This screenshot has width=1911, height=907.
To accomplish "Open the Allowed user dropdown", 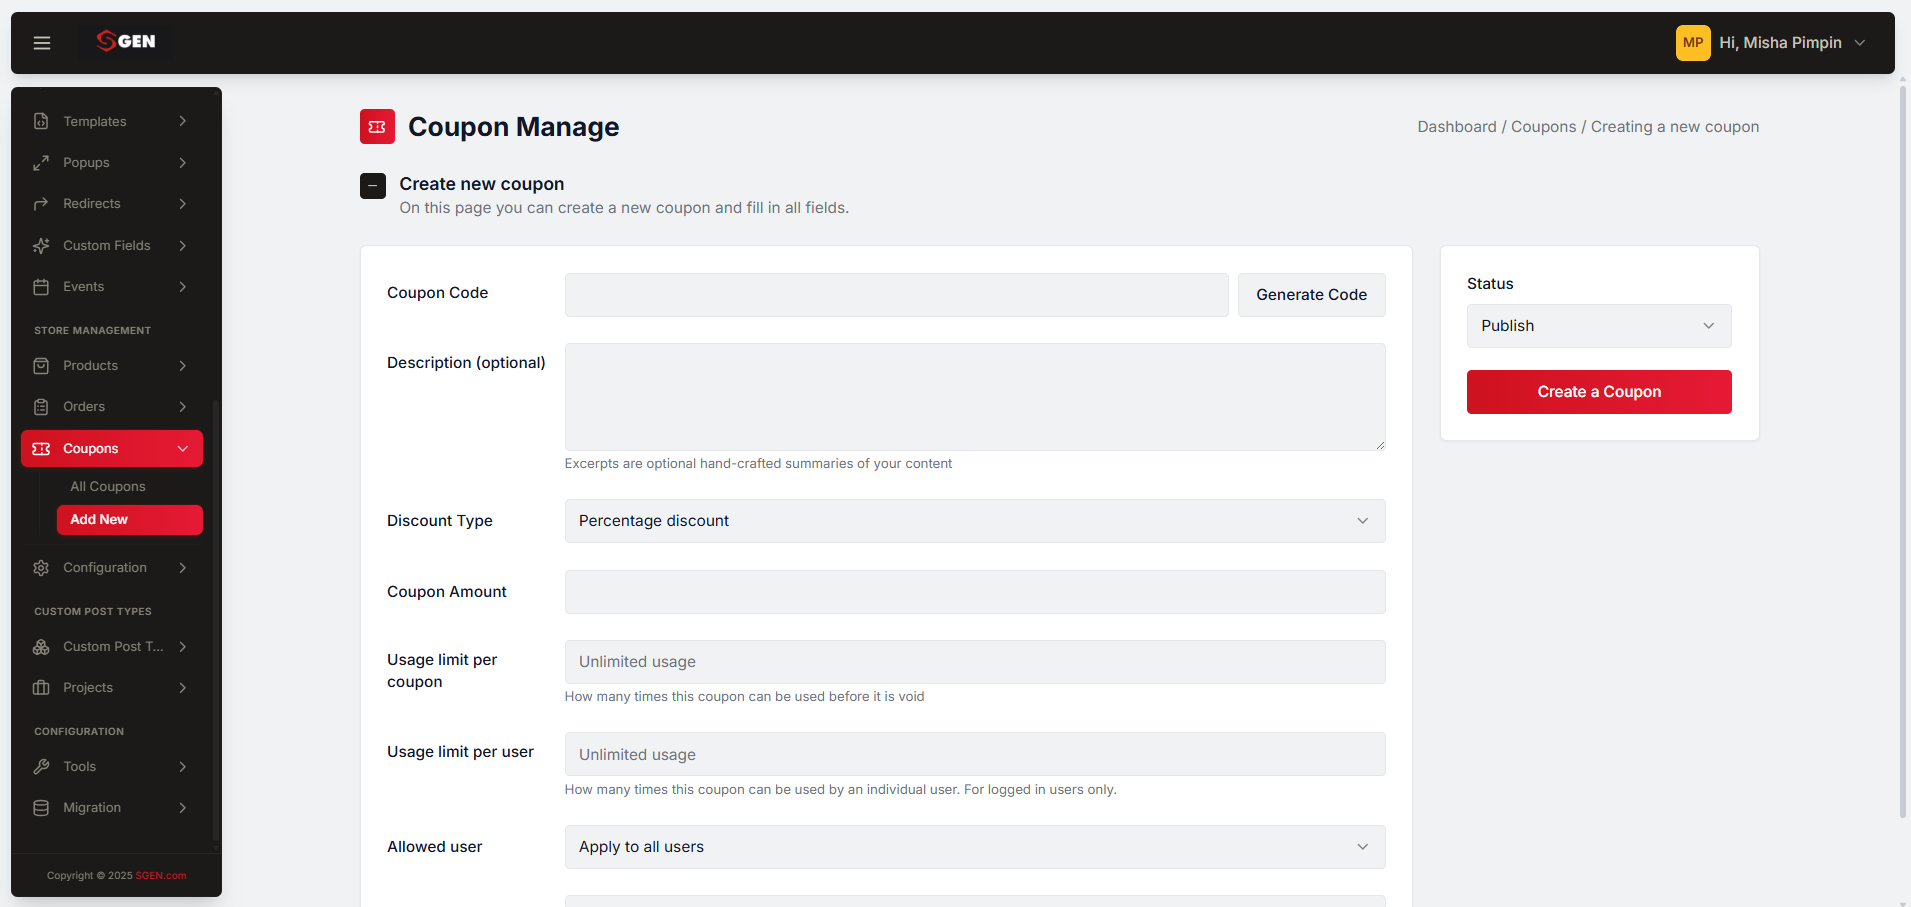I will click(x=975, y=847).
